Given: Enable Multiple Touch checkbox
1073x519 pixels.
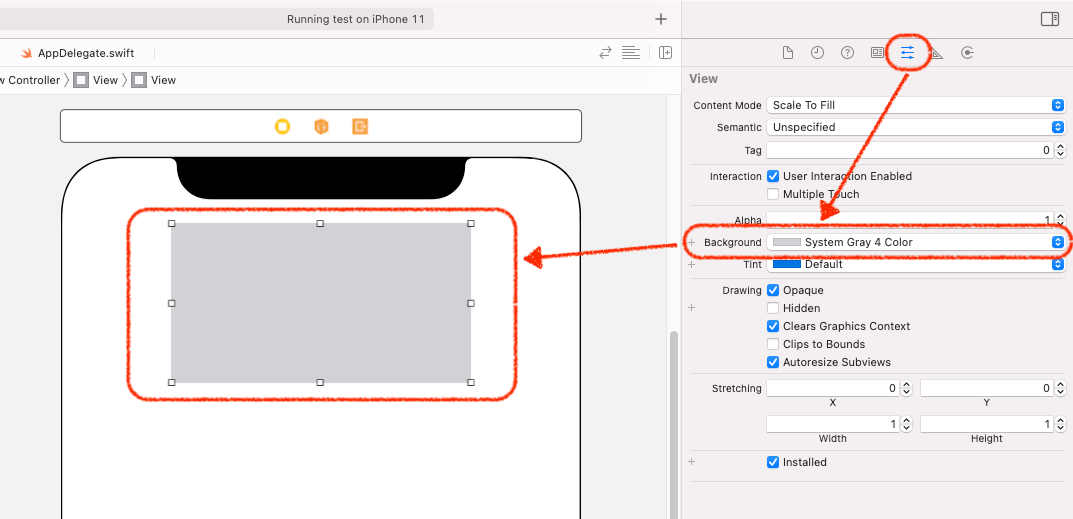Looking at the screenshot, I should point(773,194).
